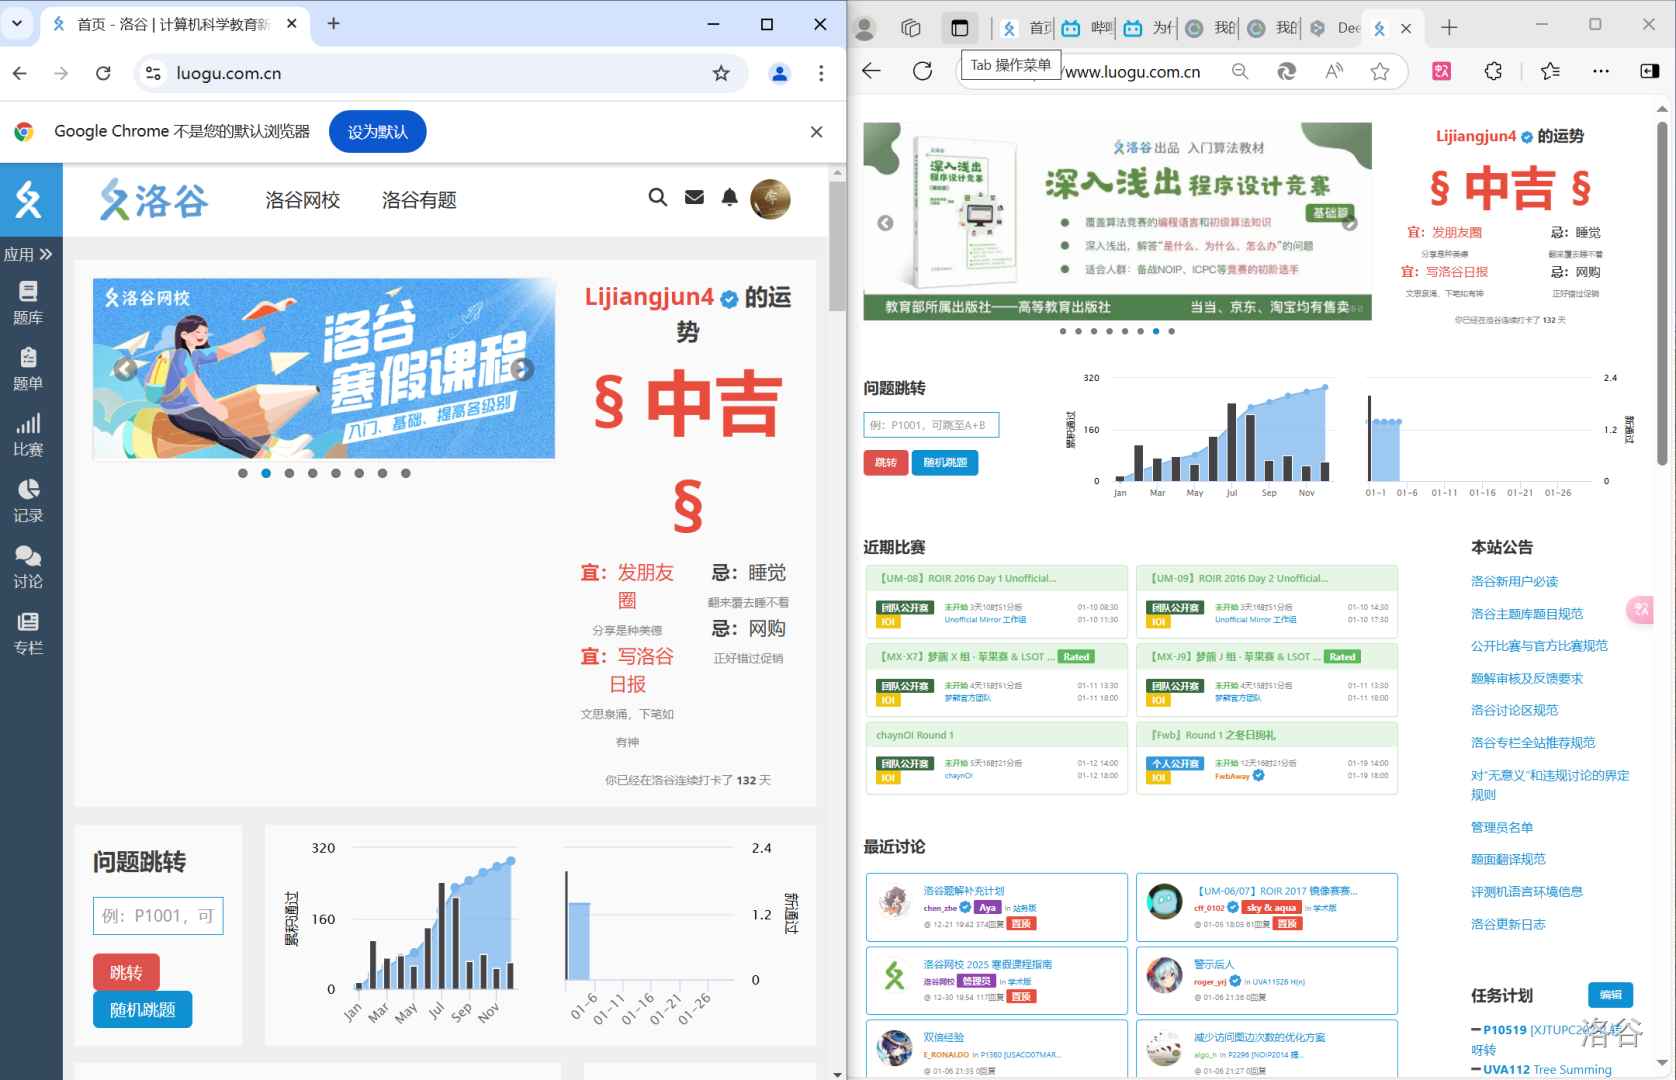Open 比赛 contests sidebar icon
Screen dimensions: 1676x1080
(28, 434)
